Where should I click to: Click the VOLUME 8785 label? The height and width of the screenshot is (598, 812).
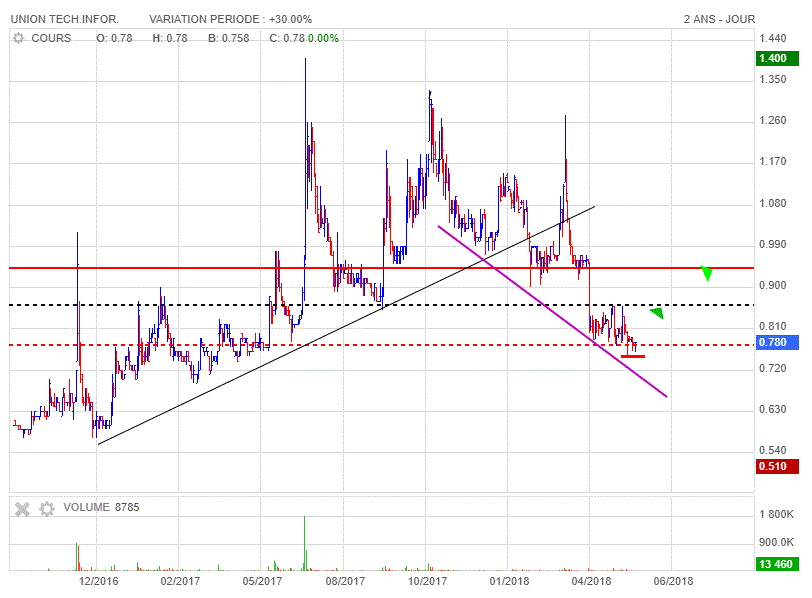coord(102,507)
